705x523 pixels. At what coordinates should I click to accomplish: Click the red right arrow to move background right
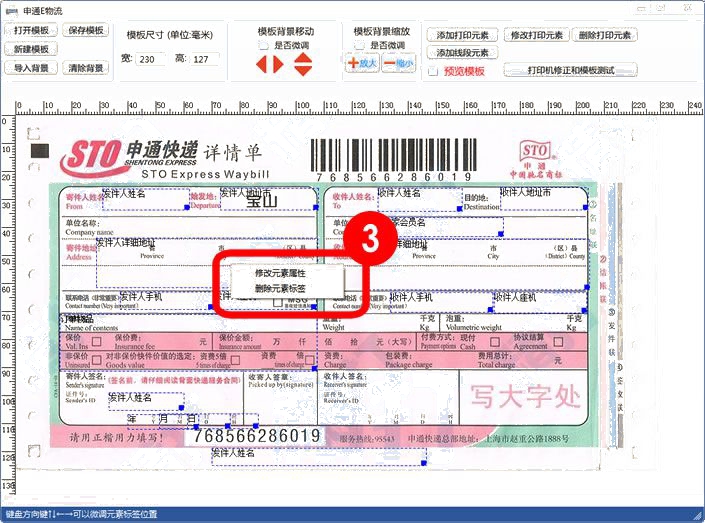click(278, 64)
